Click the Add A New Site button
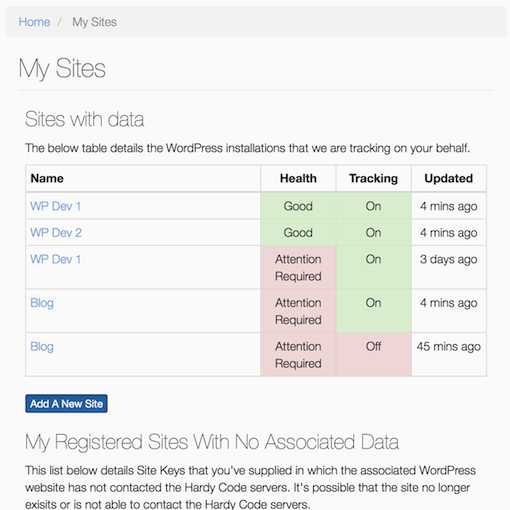The height and width of the screenshot is (510, 510). pos(66,404)
